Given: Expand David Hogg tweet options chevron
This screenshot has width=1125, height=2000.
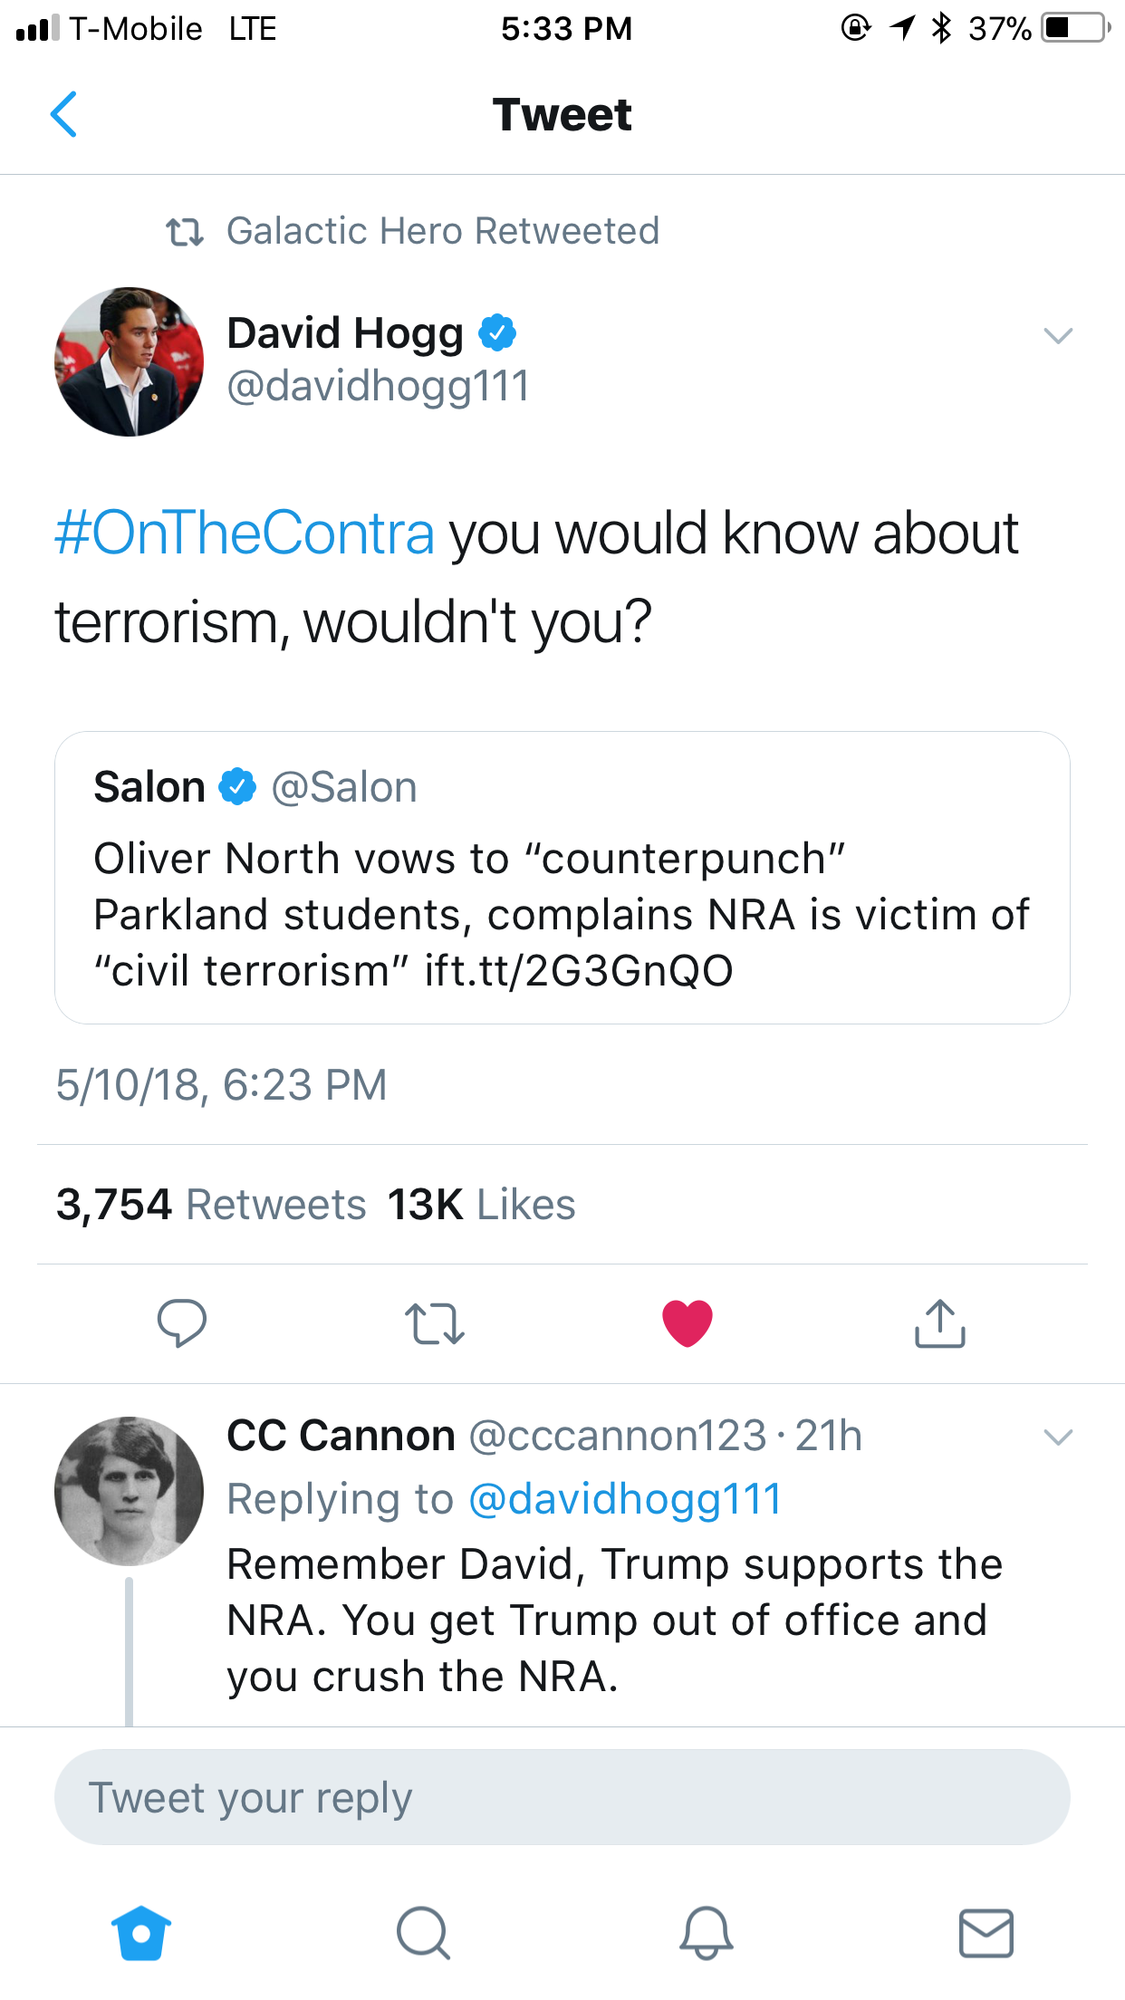Looking at the screenshot, I should pos(1058,335).
